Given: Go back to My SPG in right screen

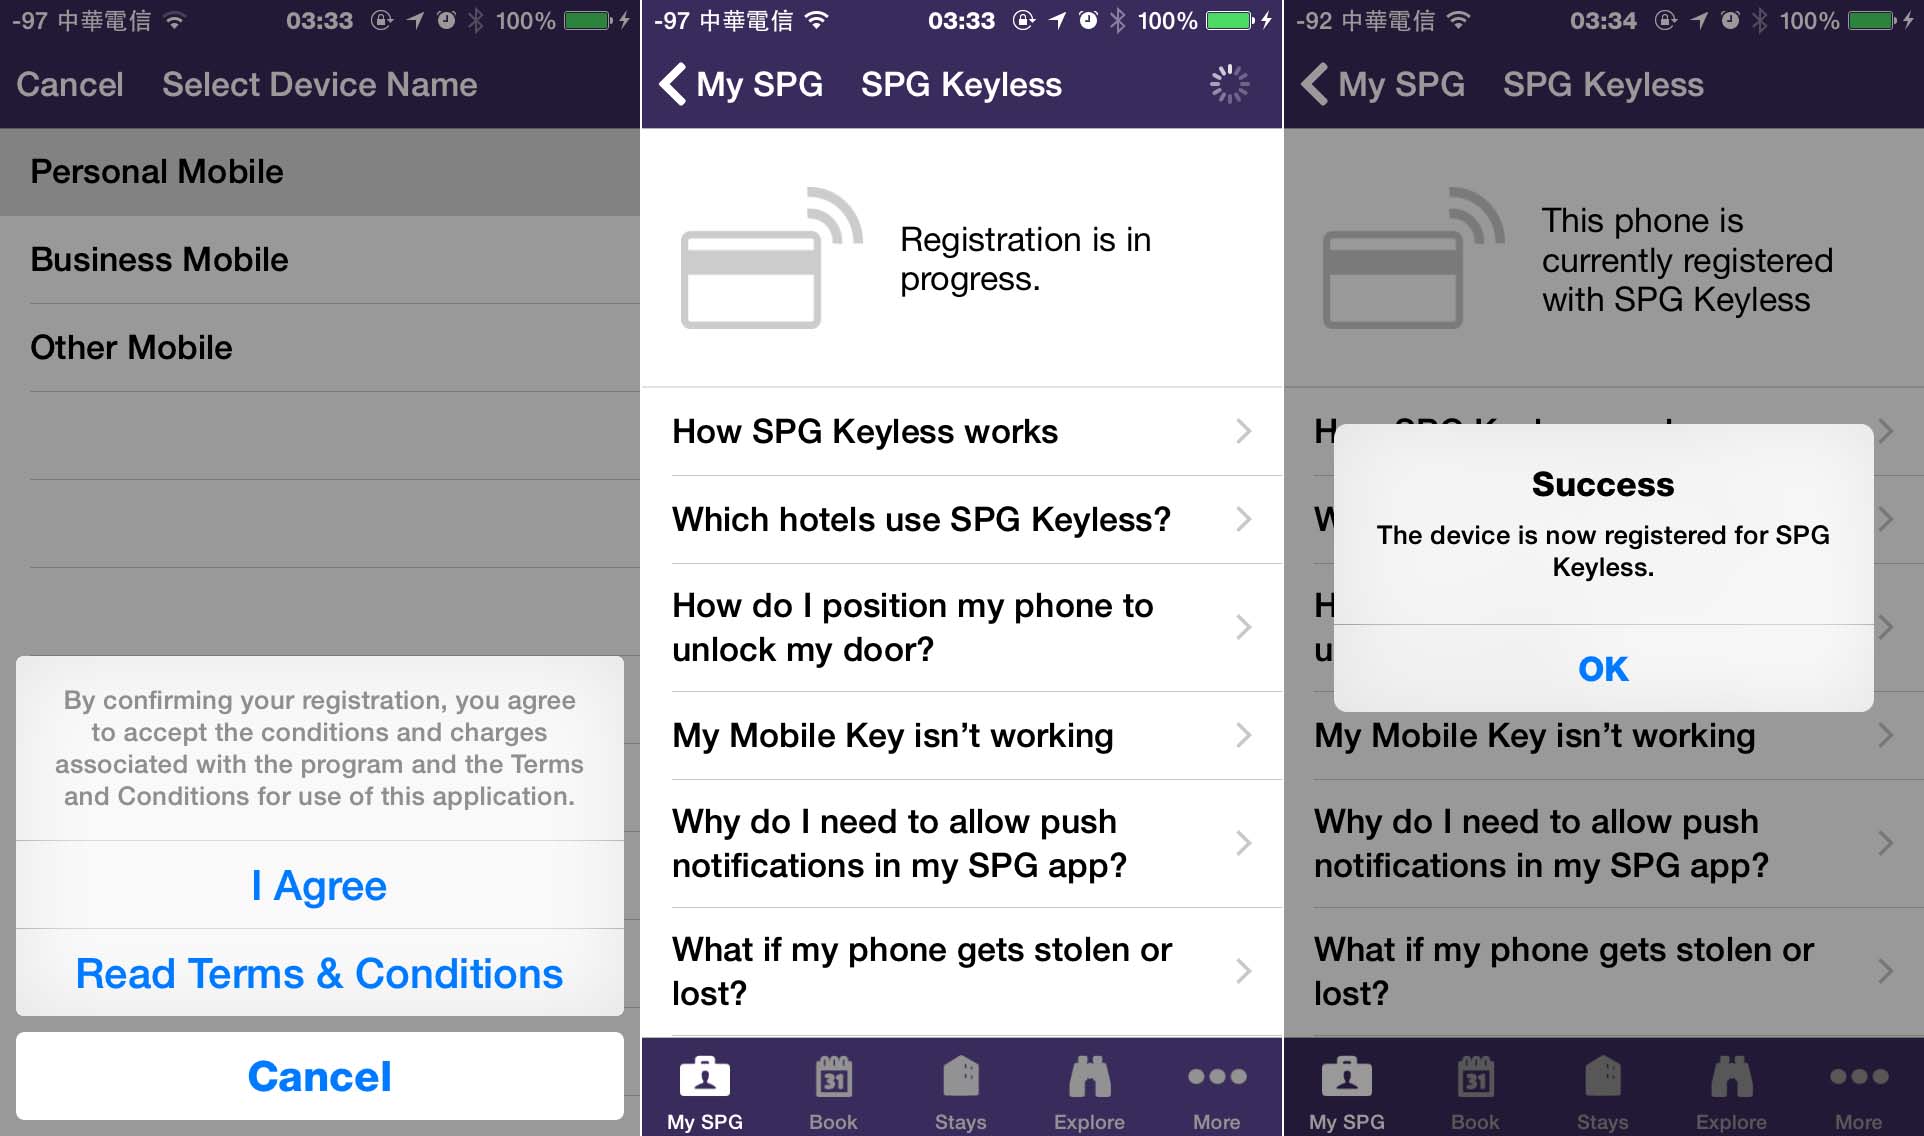Looking at the screenshot, I should (1383, 84).
